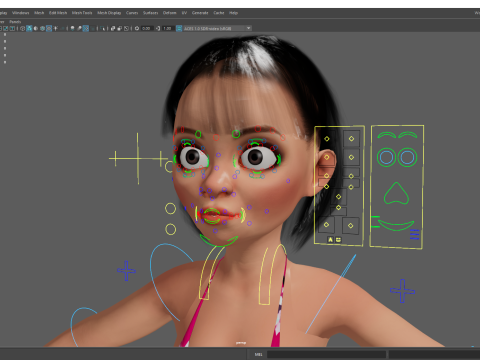Image resolution: width=480 pixels, height=360 pixels.
Task: Select right blue eye circle in face panel
Action: click(x=407, y=157)
